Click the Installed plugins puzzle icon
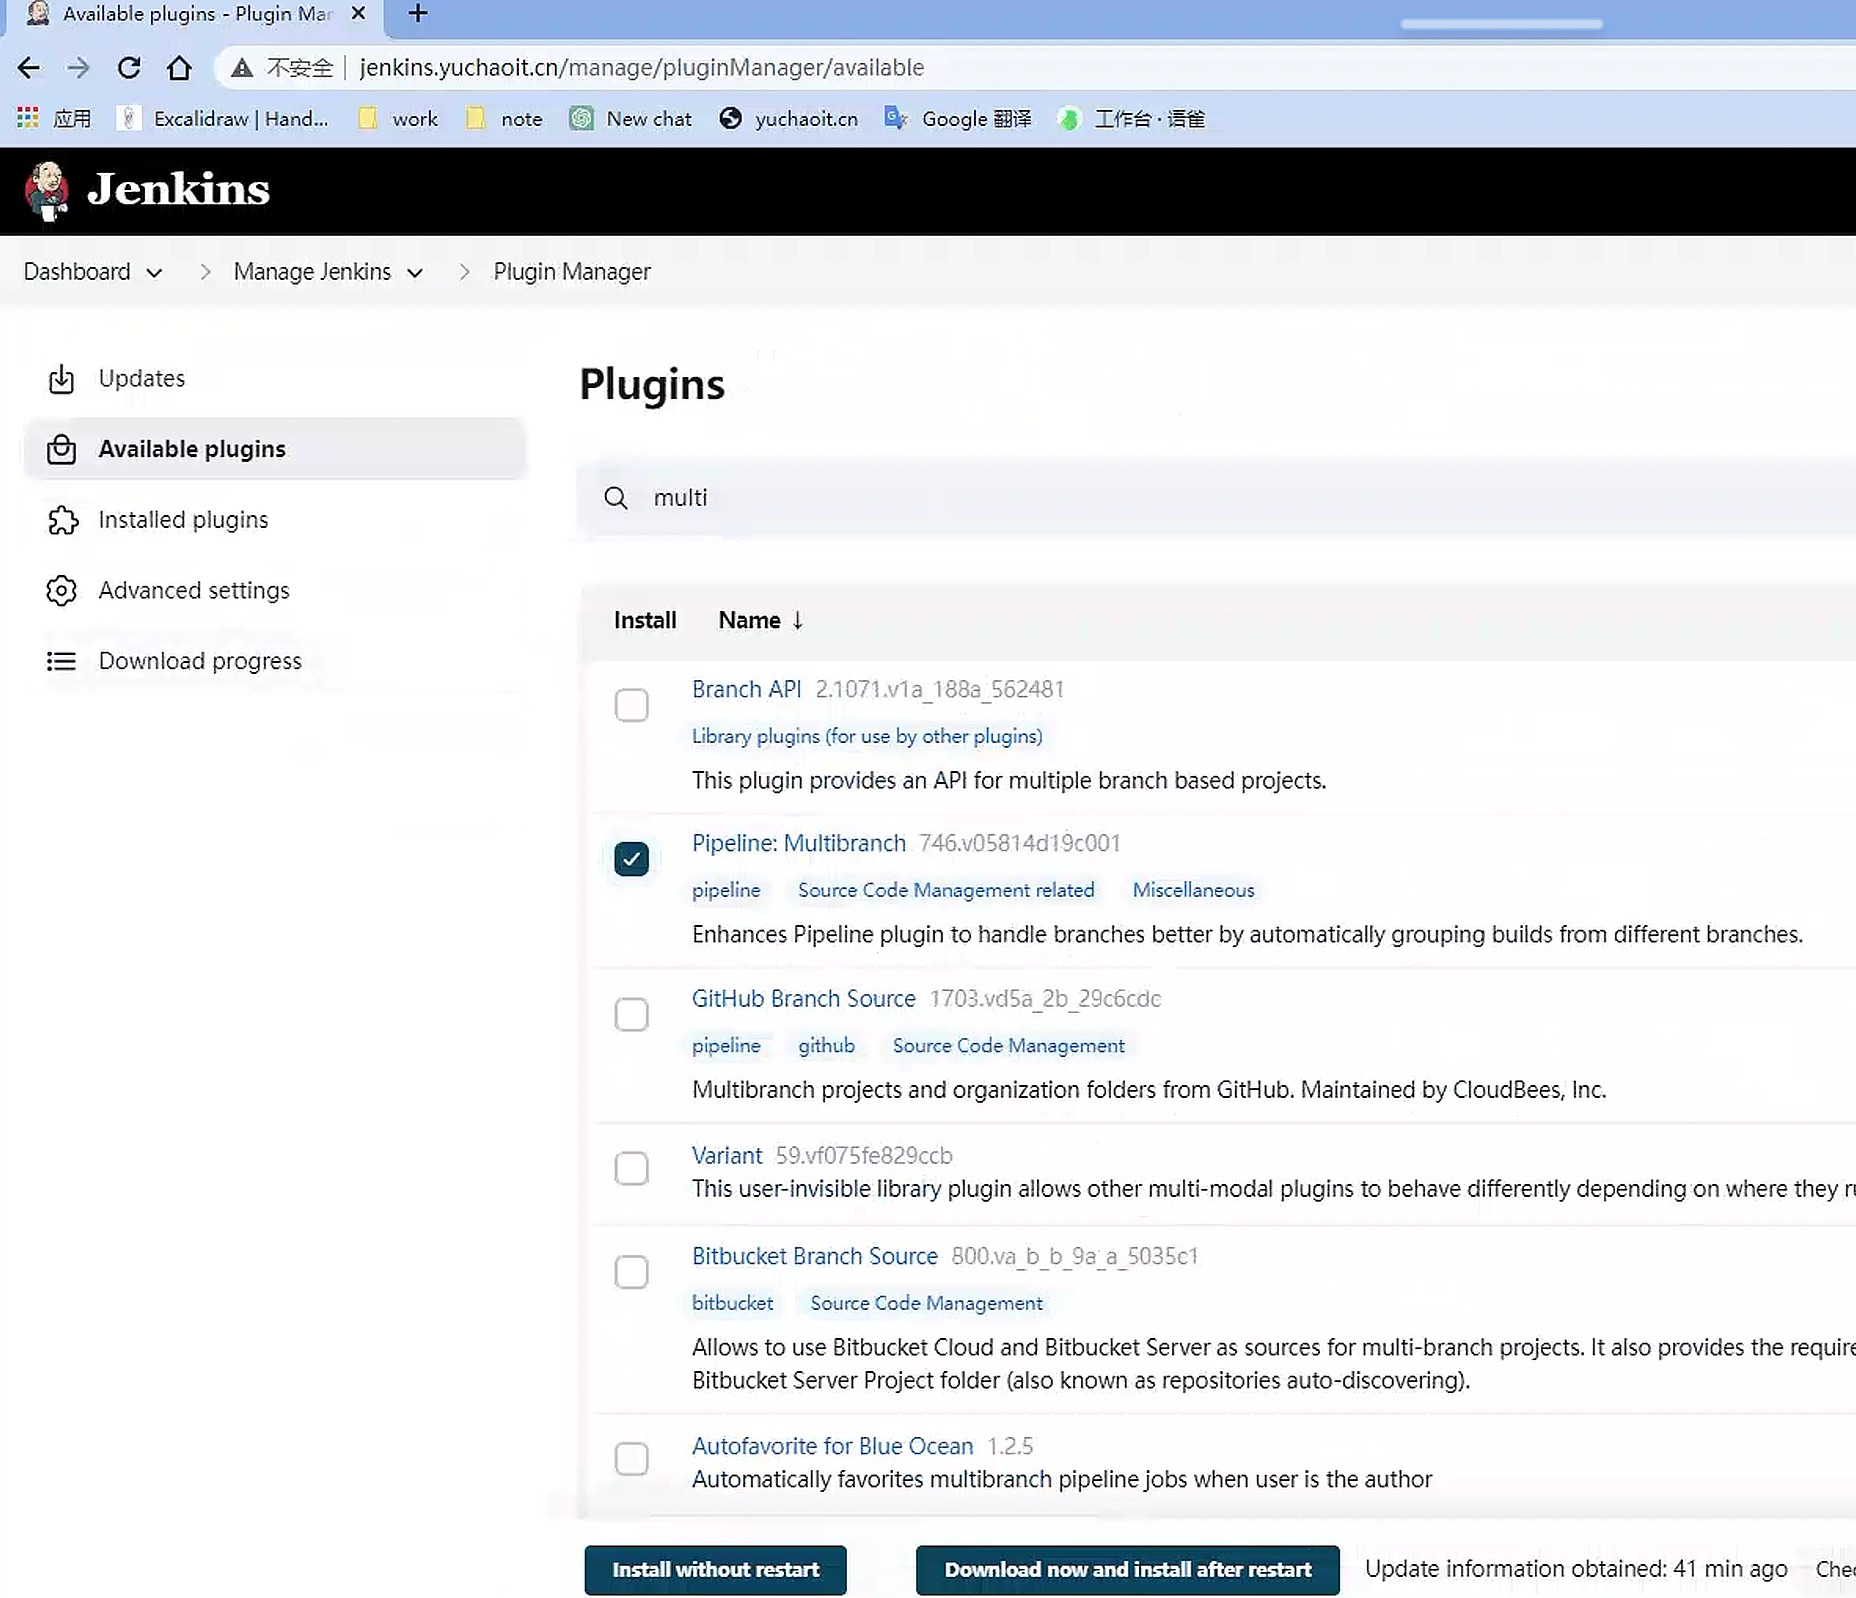This screenshot has height=1598, width=1856. [x=62, y=520]
